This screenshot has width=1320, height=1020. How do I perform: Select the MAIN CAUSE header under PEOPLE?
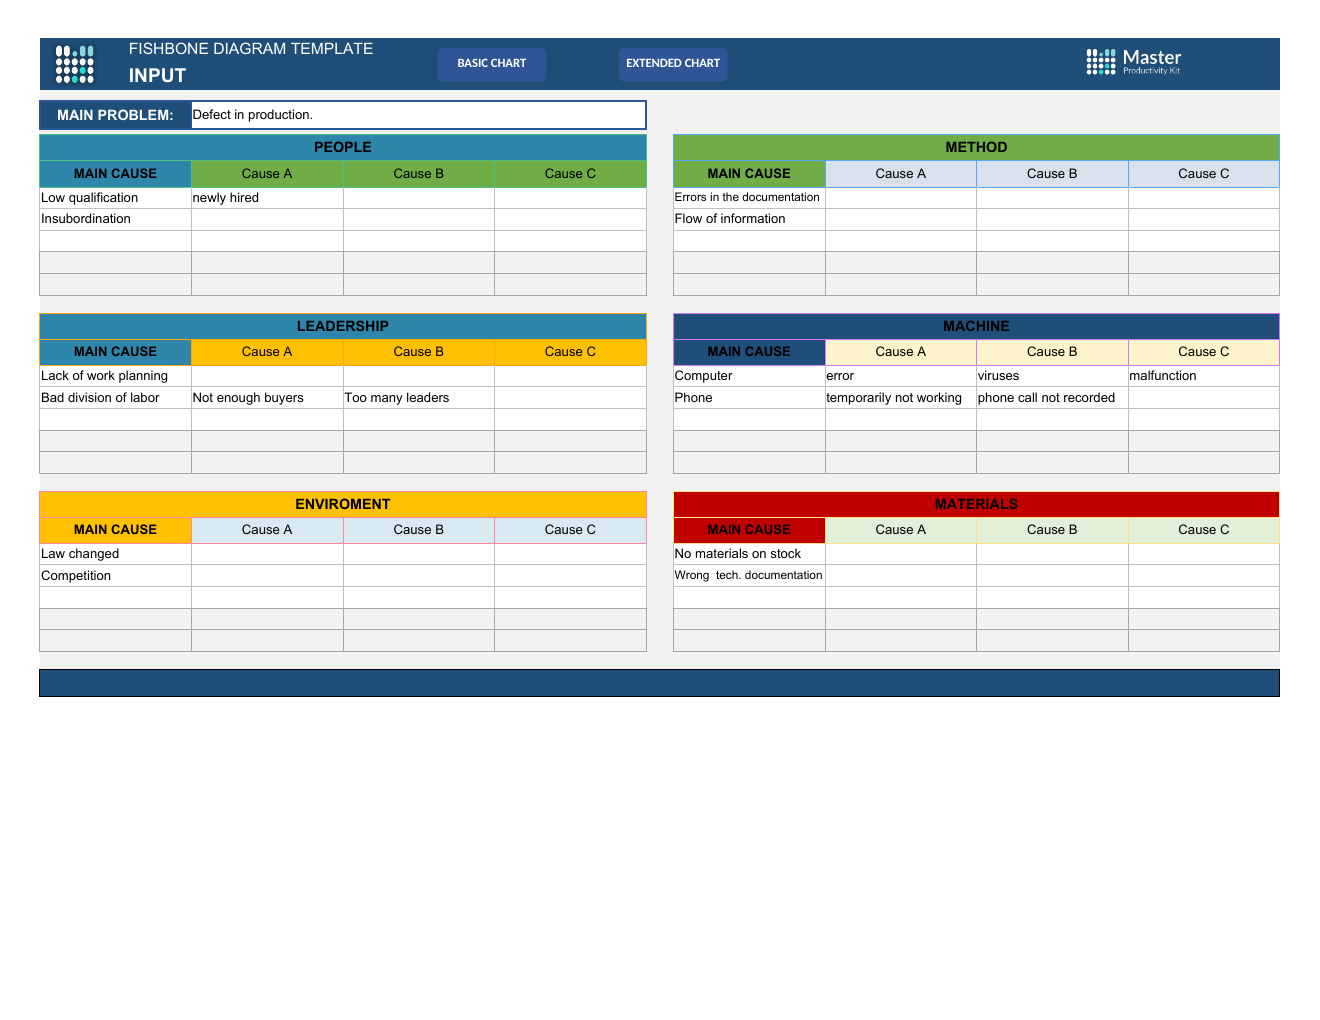(x=115, y=174)
